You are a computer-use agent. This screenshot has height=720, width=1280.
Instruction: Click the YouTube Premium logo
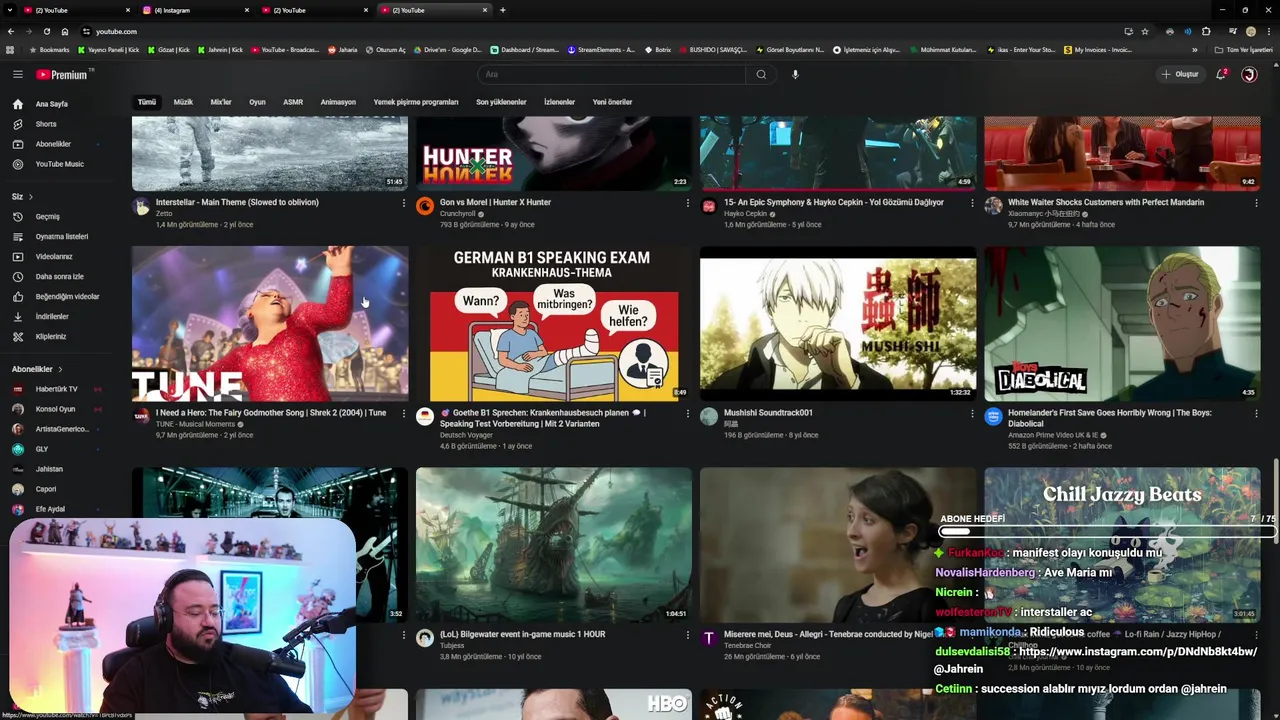pyautogui.click(x=62, y=74)
